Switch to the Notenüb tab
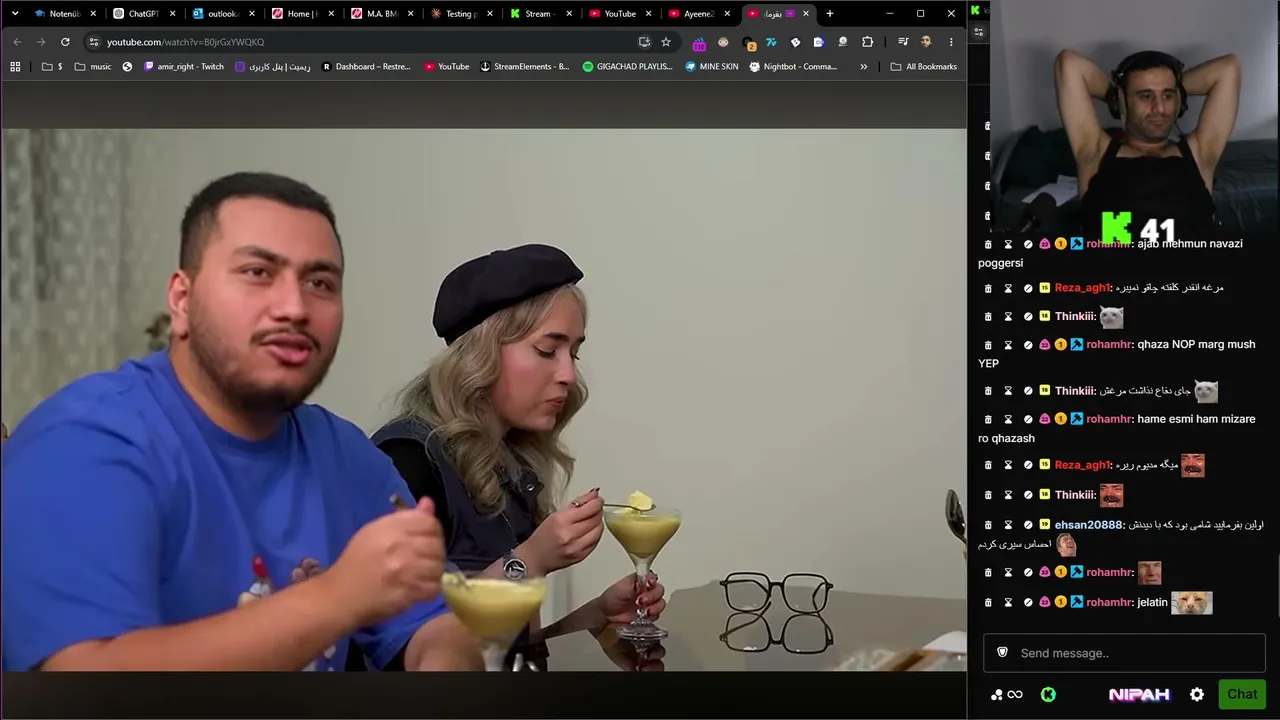Viewport: 1280px width, 720px height. pyautogui.click(x=63, y=14)
